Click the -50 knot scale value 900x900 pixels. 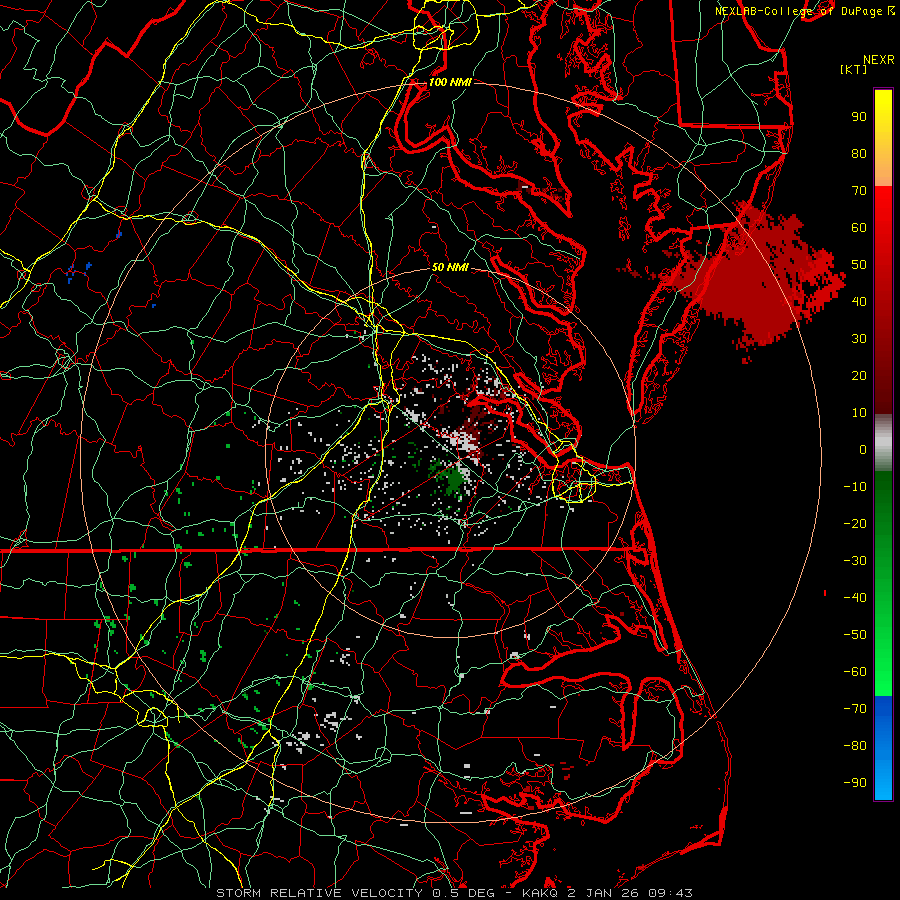855,635
